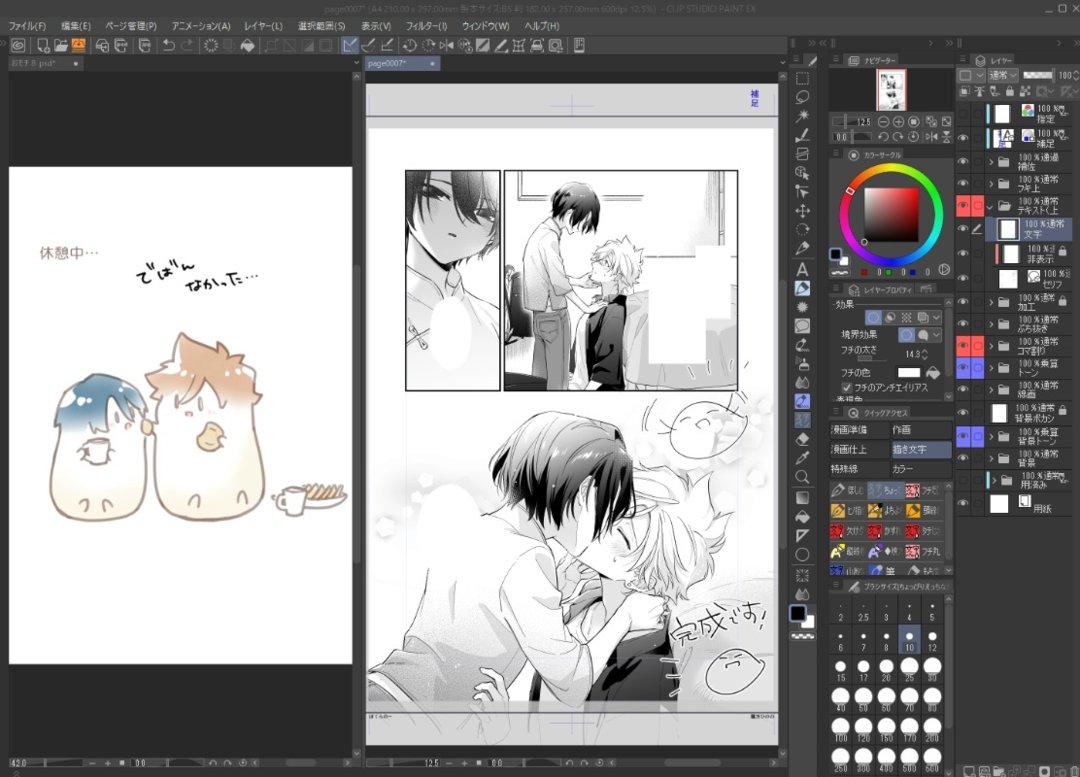Adjust the layer opacity slider
The width and height of the screenshot is (1080, 777).
click(x=1037, y=74)
